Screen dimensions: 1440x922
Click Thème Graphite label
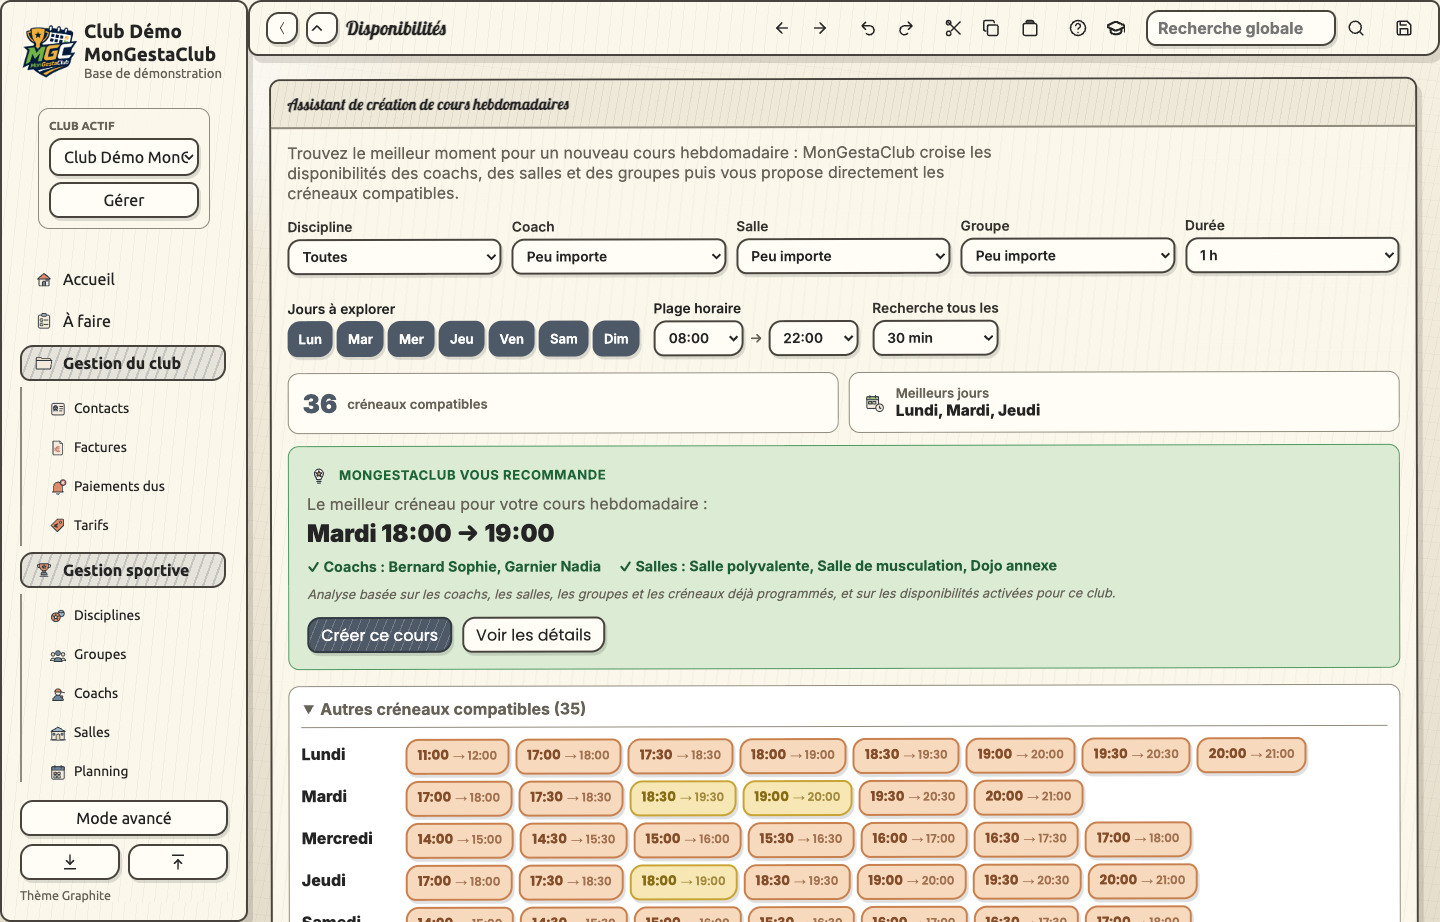coord(66,896)
